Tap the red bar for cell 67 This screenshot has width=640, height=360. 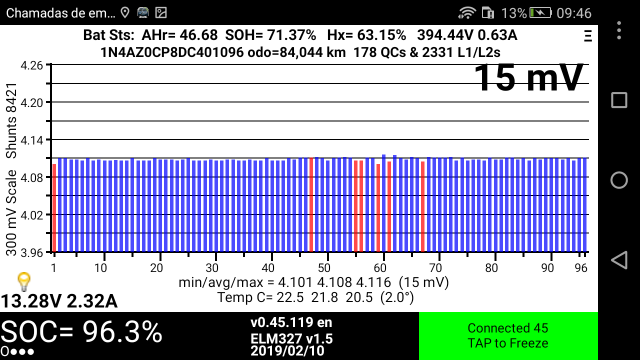pos(423,207)
